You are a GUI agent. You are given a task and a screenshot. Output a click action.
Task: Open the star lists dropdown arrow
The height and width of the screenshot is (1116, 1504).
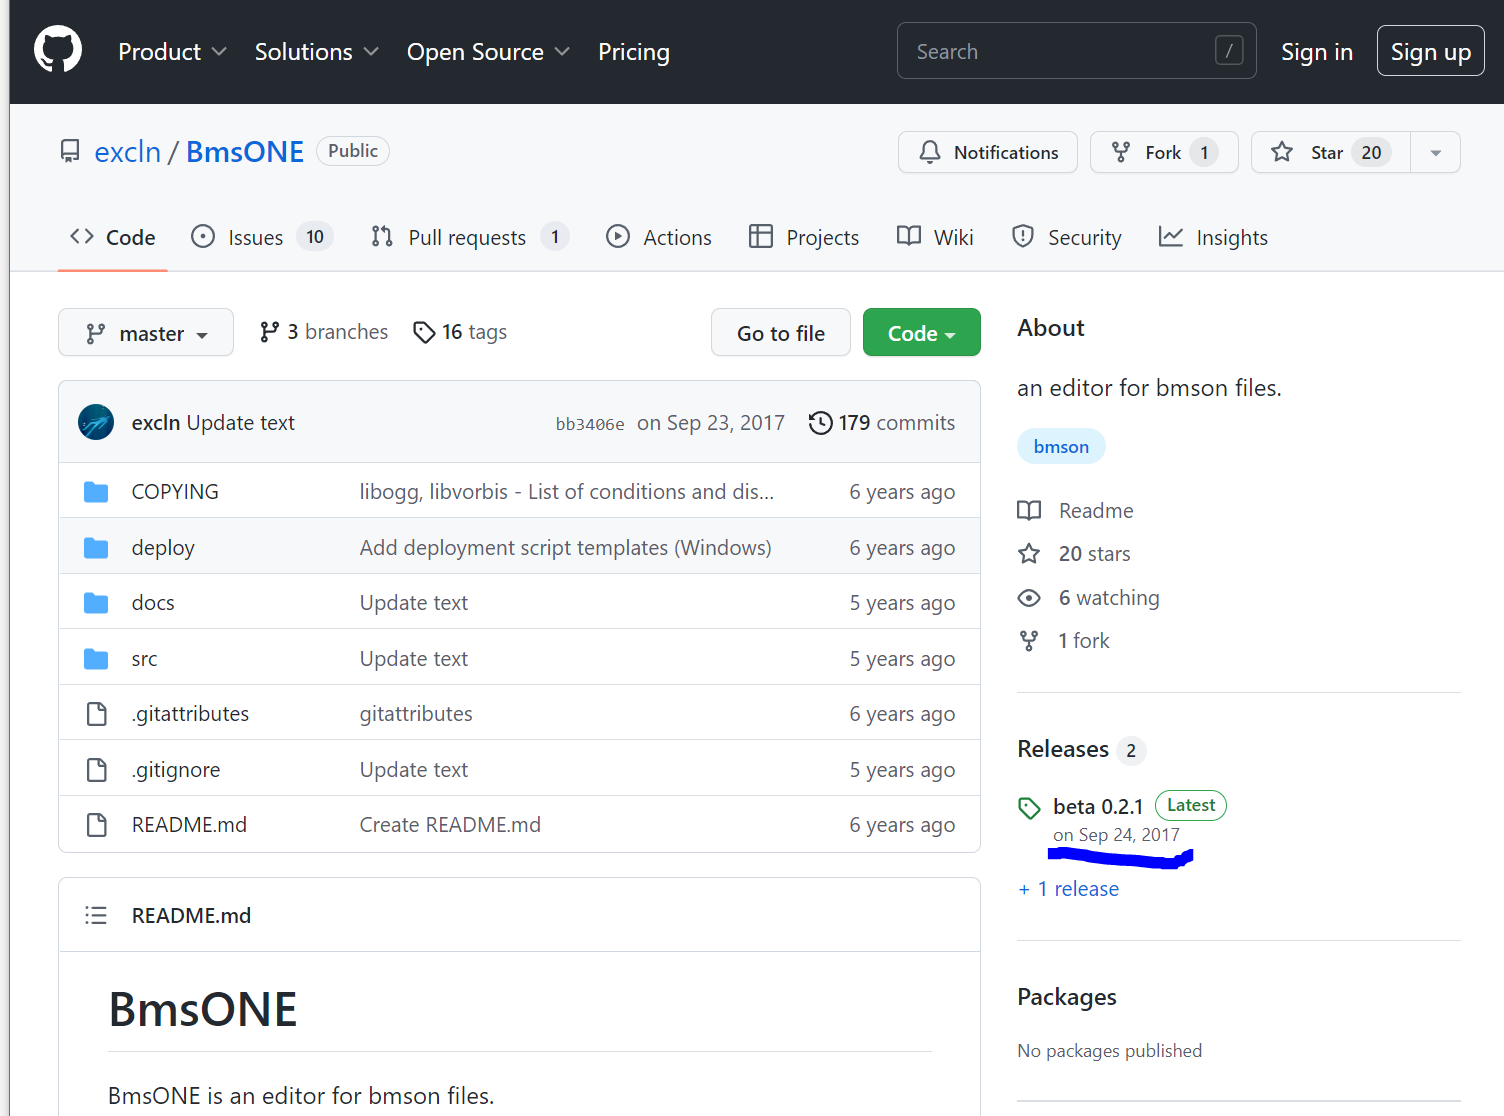coord(1436,152)
